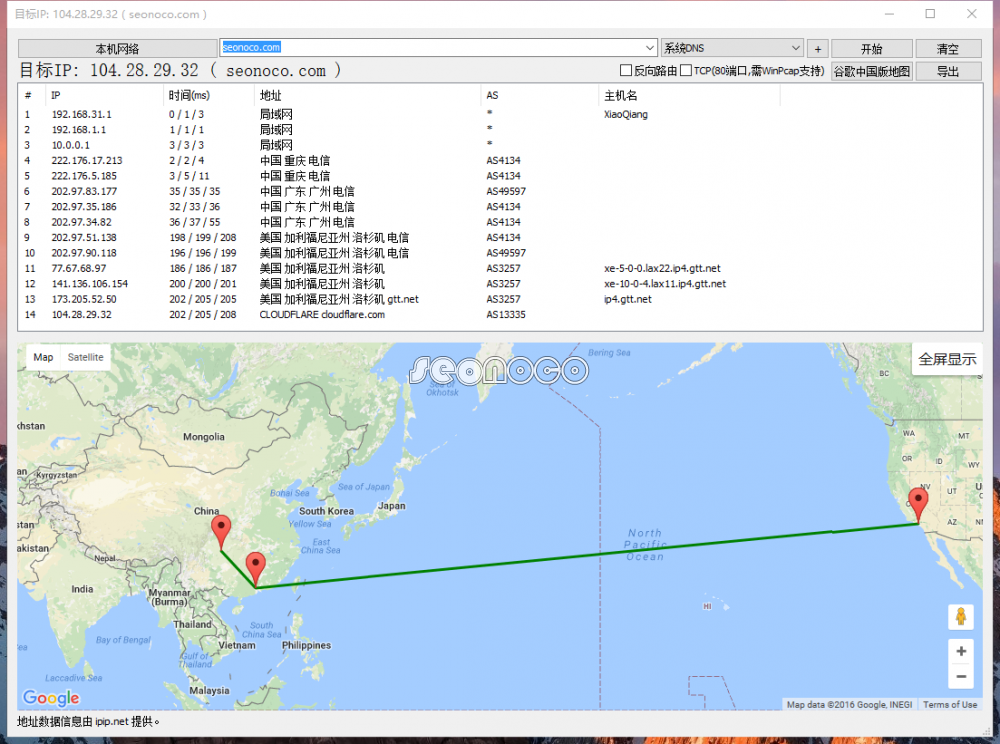This screenshot has height=744, width=1000.
Task: Click the 清空 button
Action: click(x=947, y=49)
